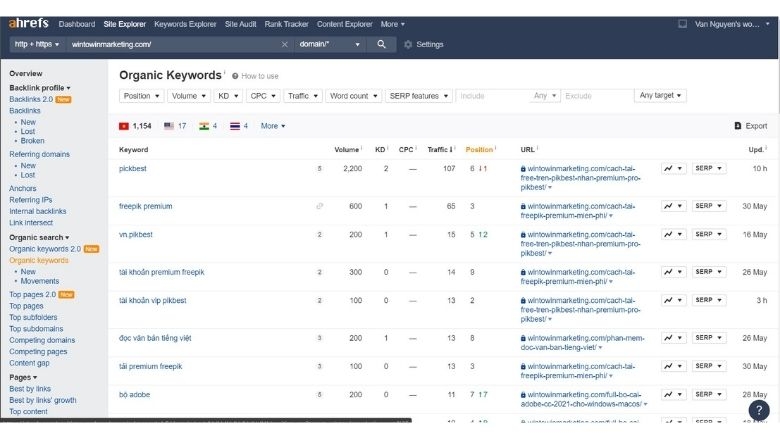Image resolution: width=780 pixels, height=439 pixels.
Task: Open the Any target dropdown
Action: click(660, 95)
